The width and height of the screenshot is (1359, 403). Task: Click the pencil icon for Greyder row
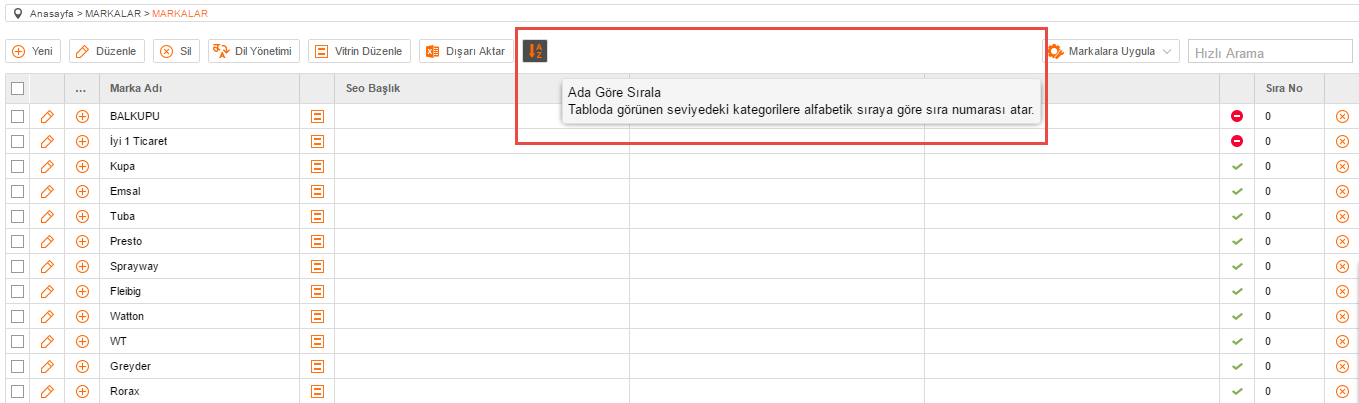tap(46, 366)
